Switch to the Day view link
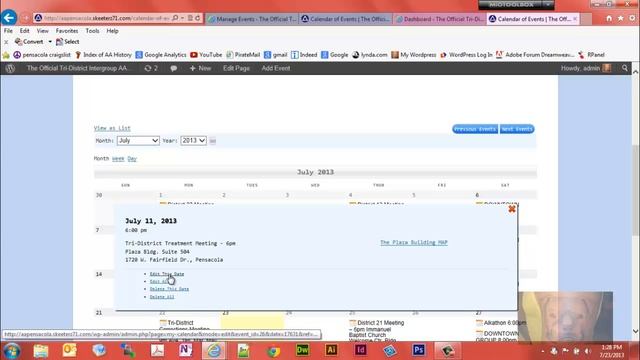 tap(132, 159)
